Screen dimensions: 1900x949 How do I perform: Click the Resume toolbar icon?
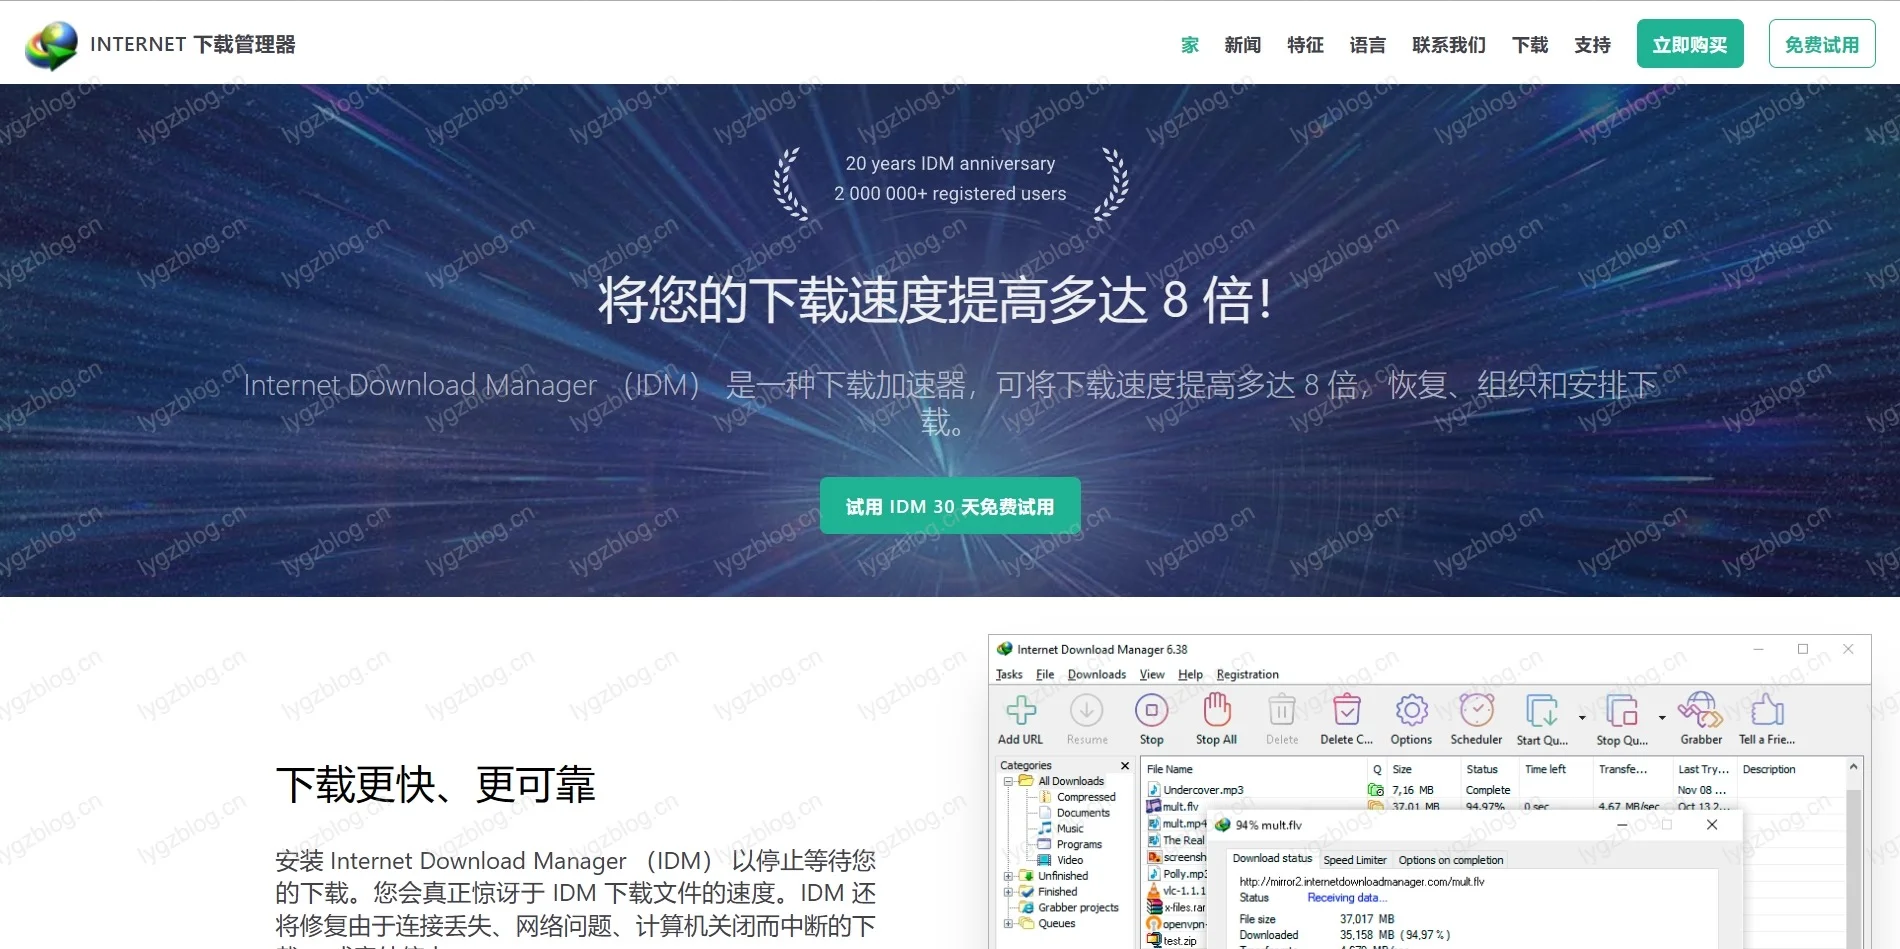1086,712
